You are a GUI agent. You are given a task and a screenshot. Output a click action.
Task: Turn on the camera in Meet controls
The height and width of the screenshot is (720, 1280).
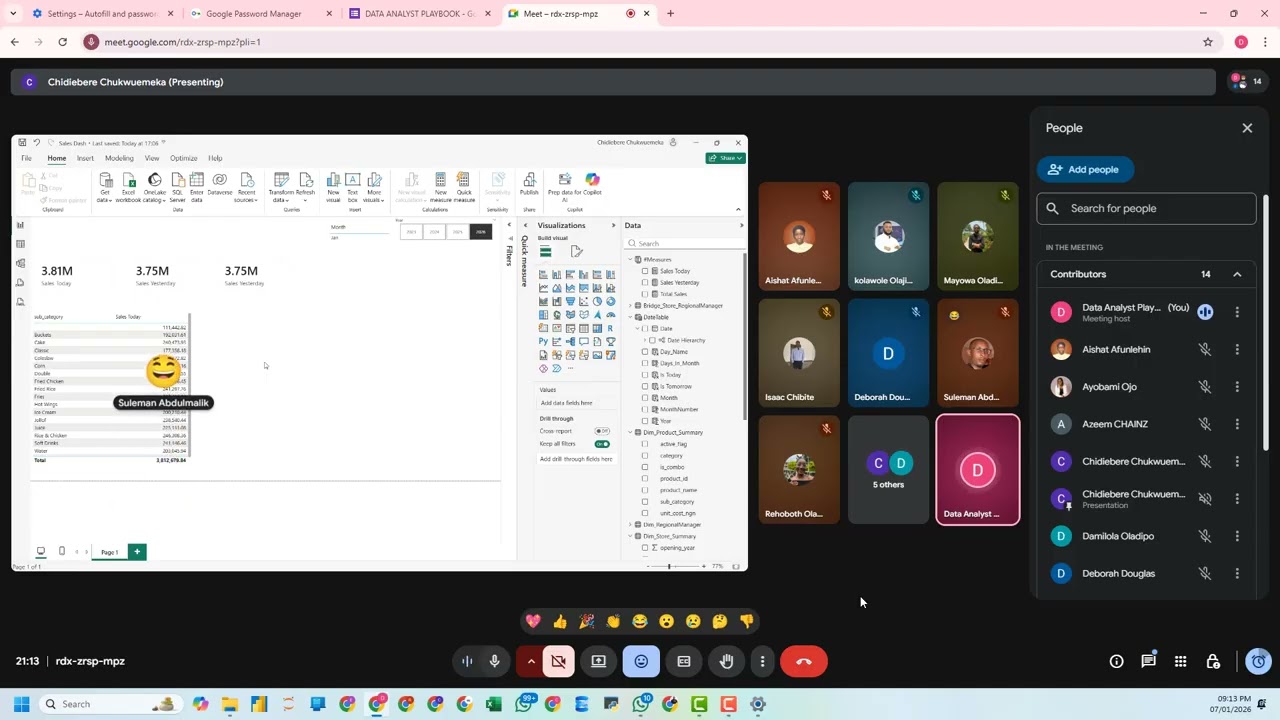(559, 661)
